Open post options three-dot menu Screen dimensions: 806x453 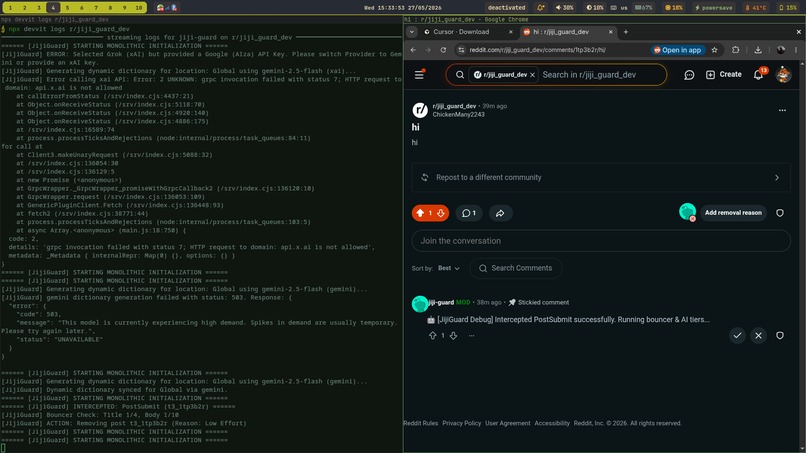(782, 111)
